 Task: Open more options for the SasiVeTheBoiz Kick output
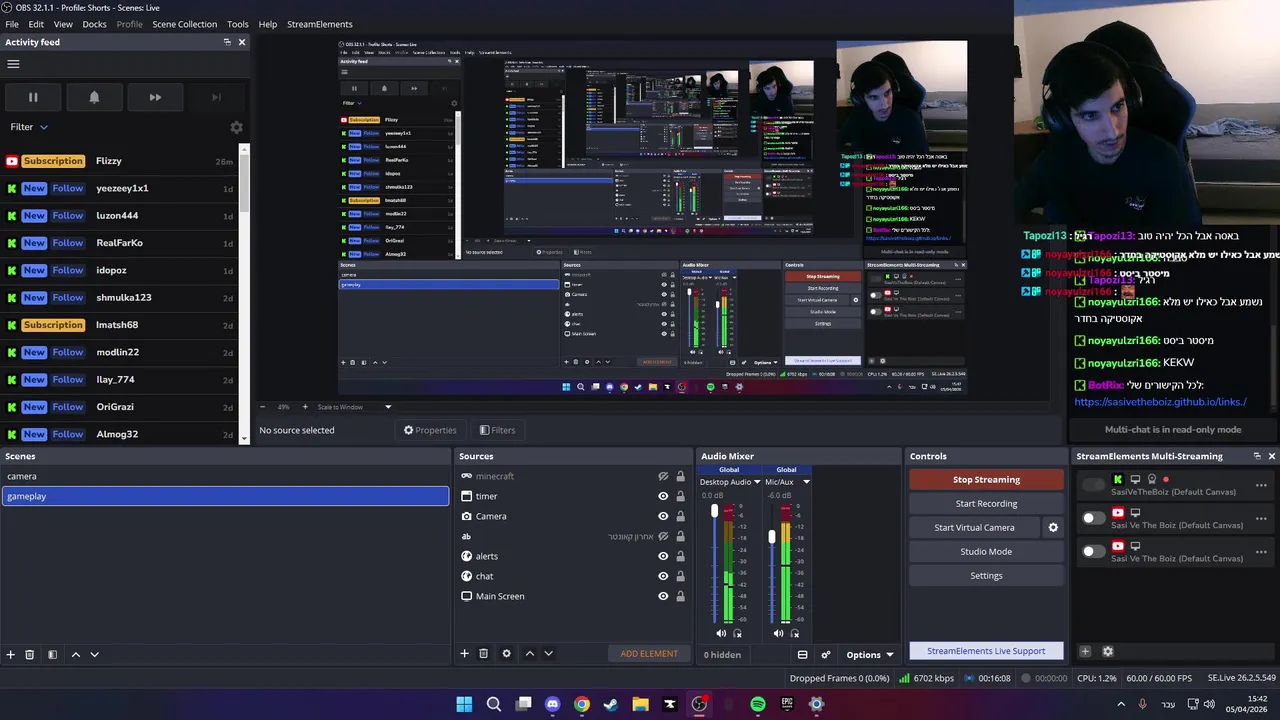[1261, 485]
